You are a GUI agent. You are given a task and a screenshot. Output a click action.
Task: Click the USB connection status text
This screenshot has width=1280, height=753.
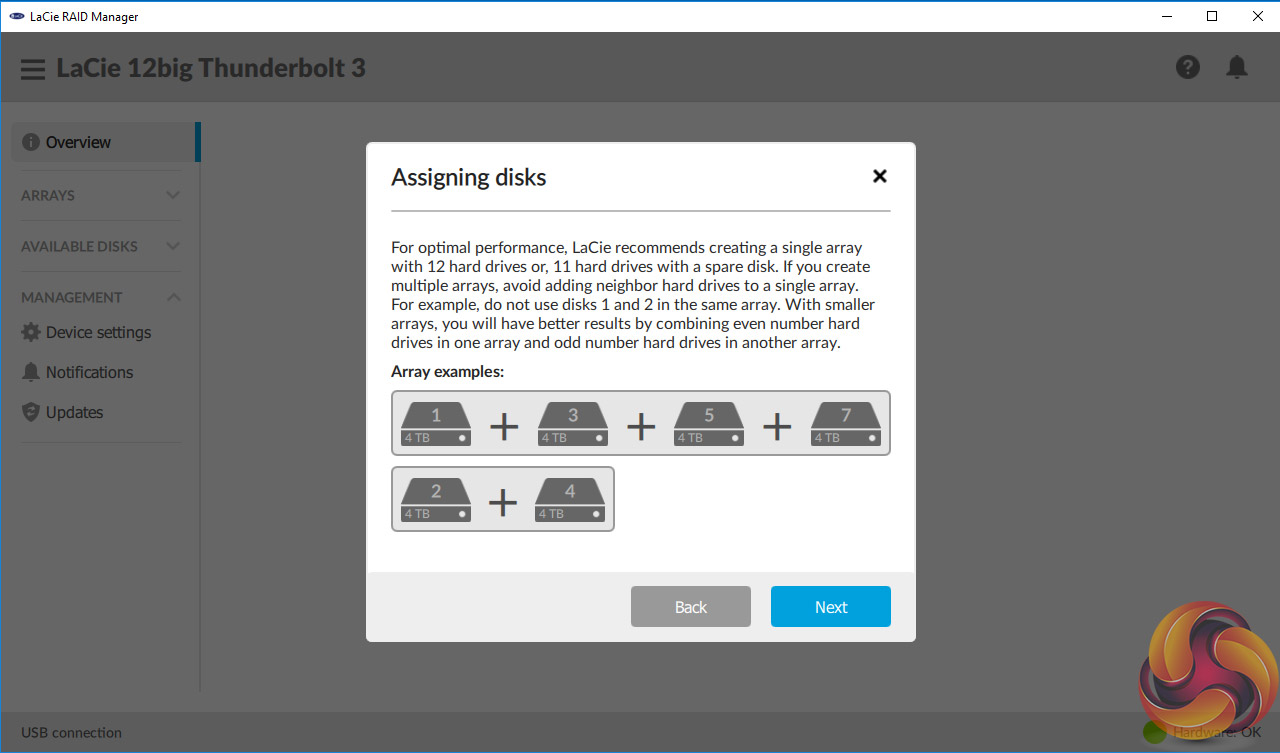pos(72,733)
